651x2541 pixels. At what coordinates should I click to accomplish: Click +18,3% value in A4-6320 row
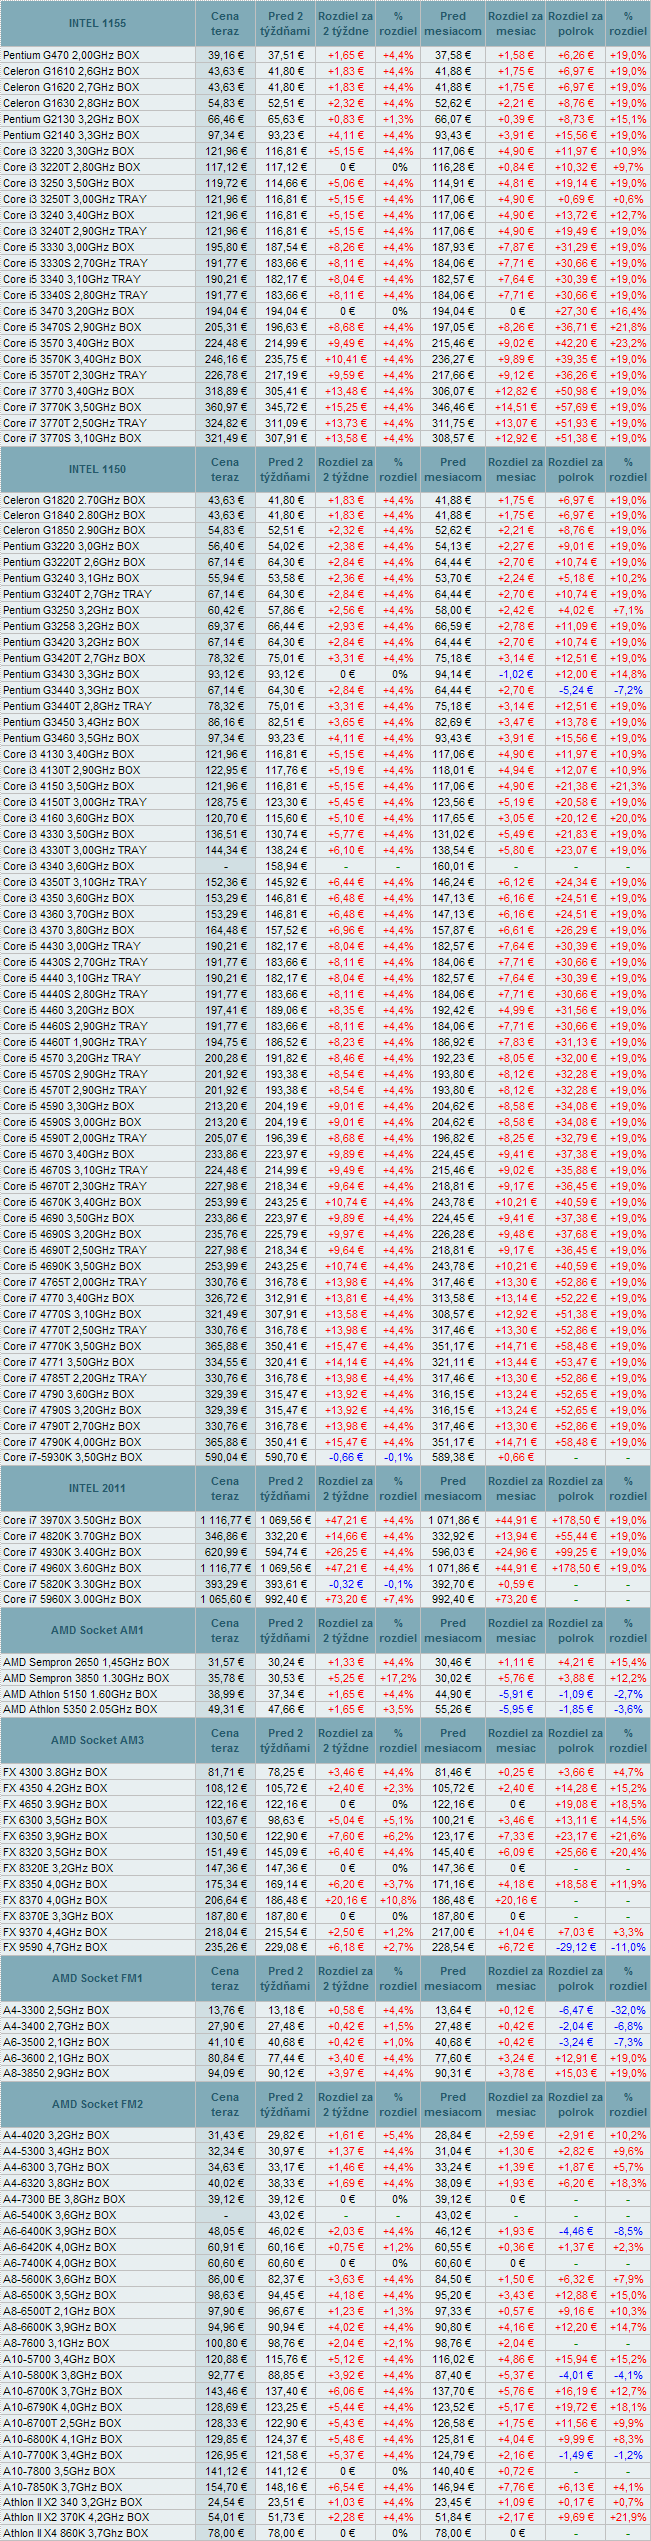[x=628, y=2183]
